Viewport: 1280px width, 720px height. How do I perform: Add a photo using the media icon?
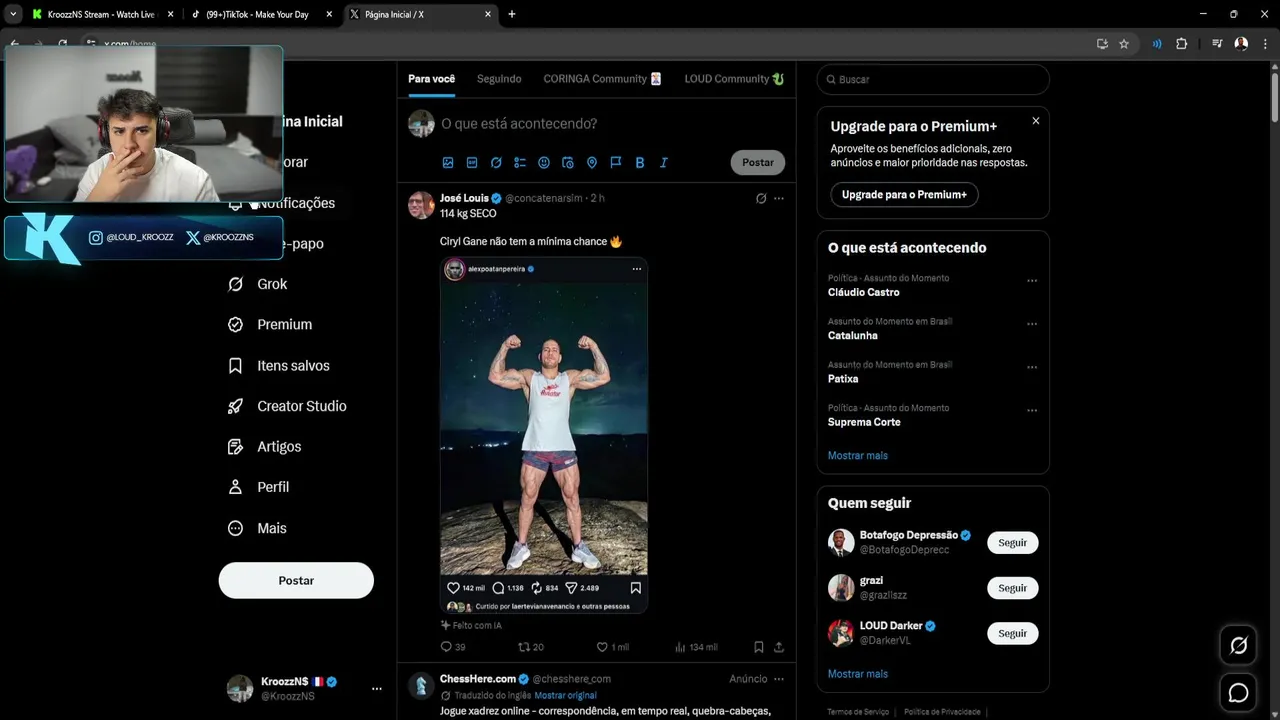tap(448, 162)
